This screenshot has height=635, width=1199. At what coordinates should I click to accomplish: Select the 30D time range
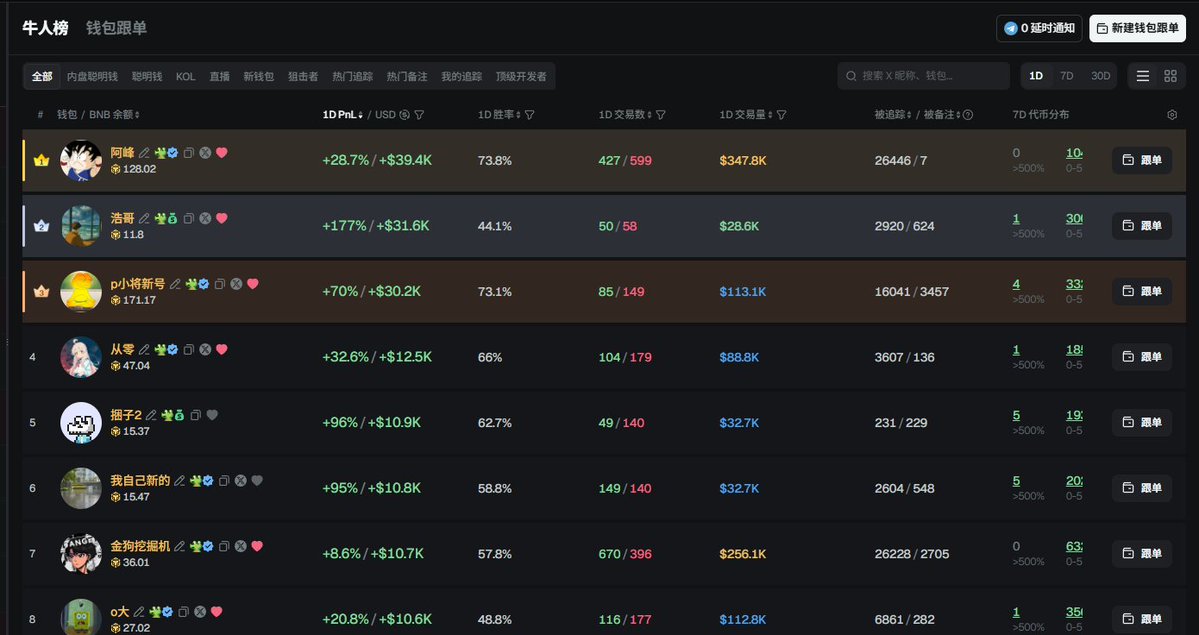(1100, 76)
